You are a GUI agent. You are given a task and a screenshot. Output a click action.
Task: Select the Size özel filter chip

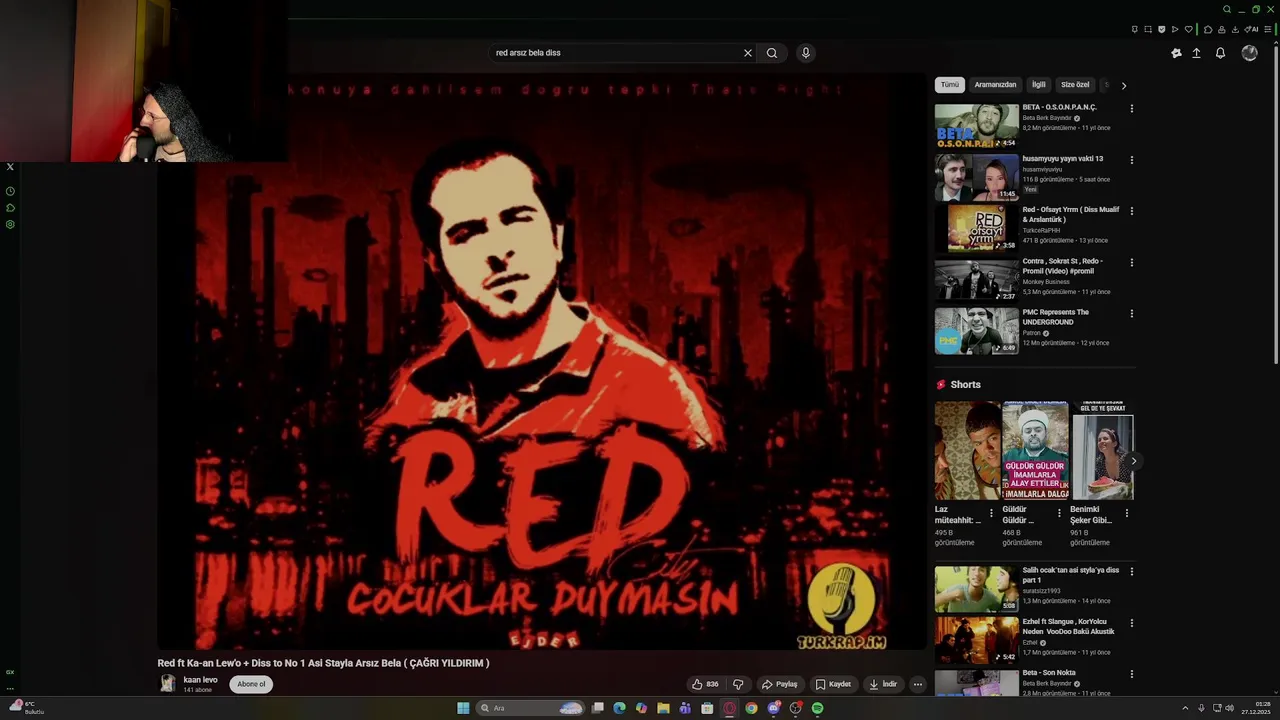click(x=1075, y=85)
